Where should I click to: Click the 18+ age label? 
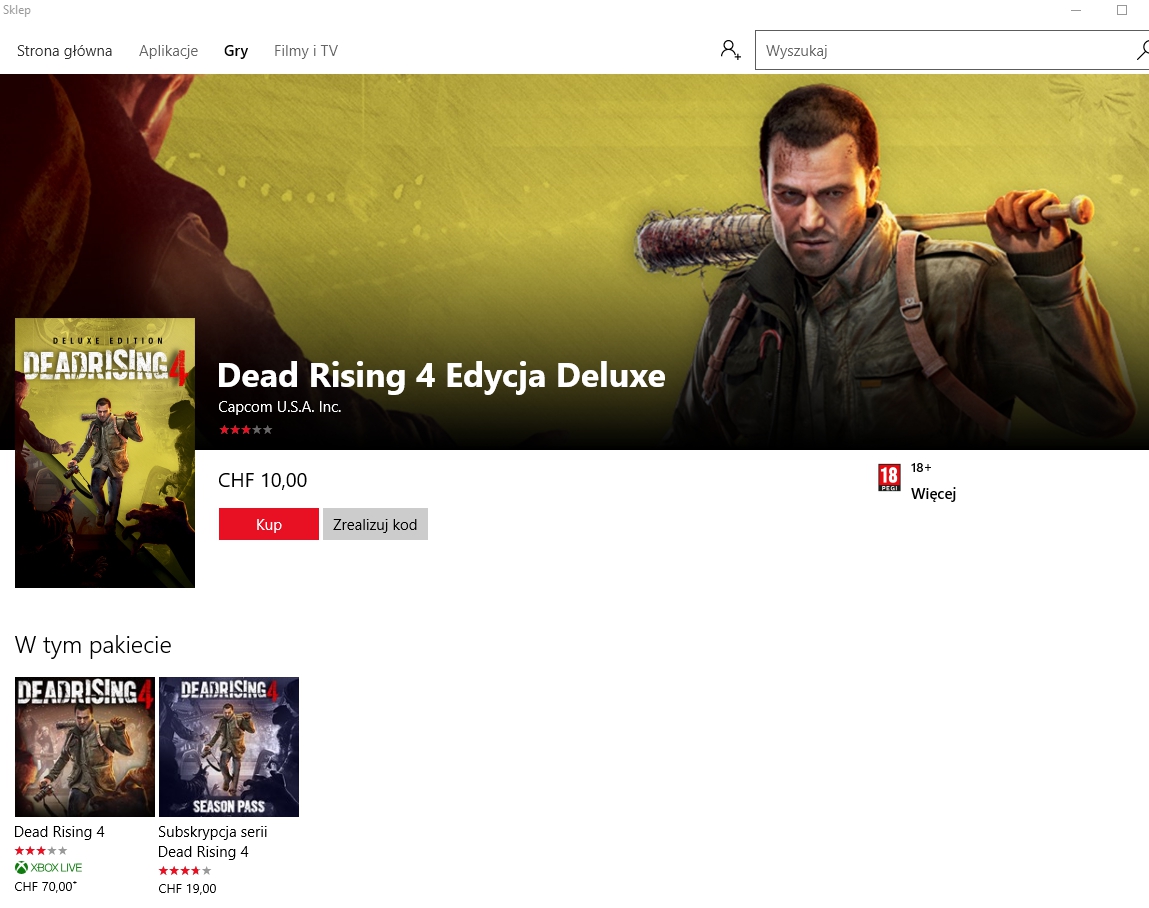tap(921, 468)
